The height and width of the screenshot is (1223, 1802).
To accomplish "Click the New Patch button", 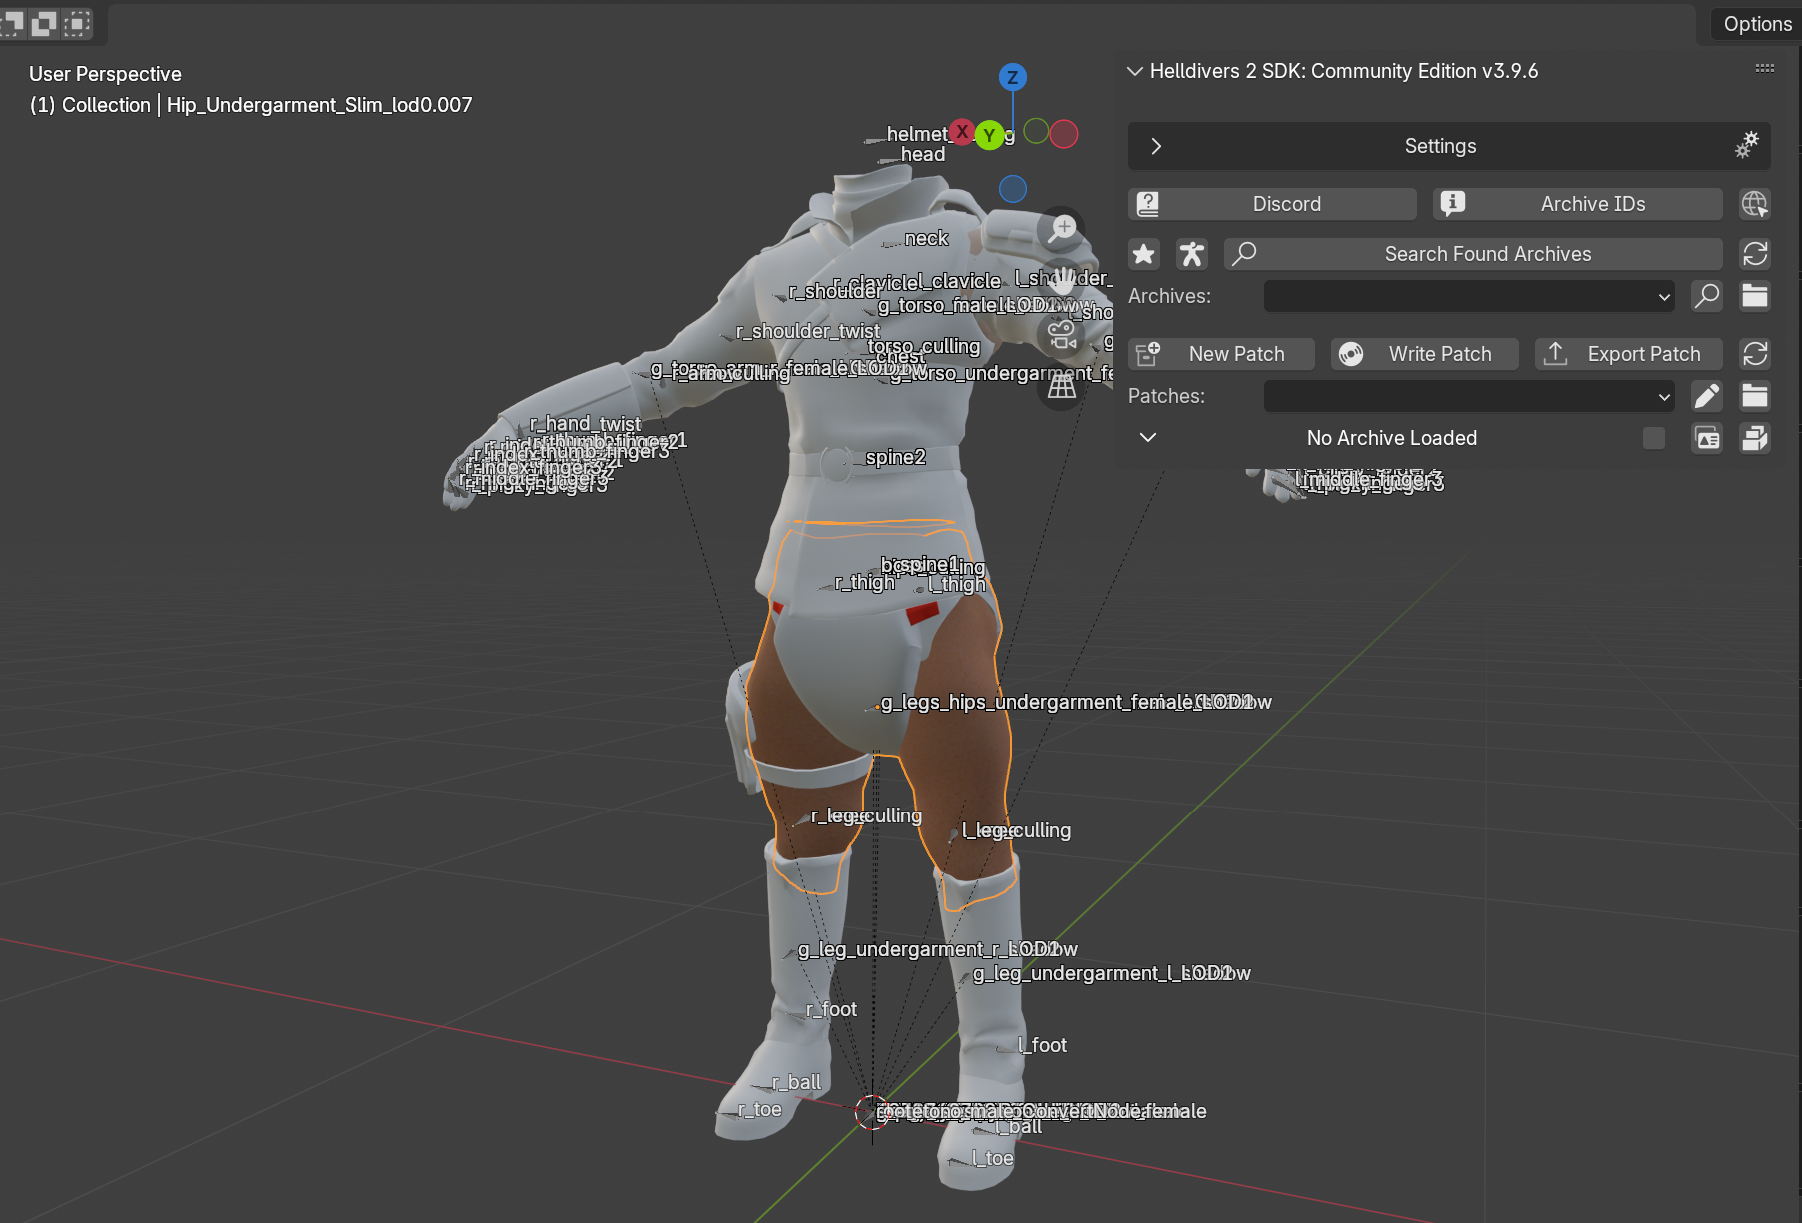I will click(1221, 354).
